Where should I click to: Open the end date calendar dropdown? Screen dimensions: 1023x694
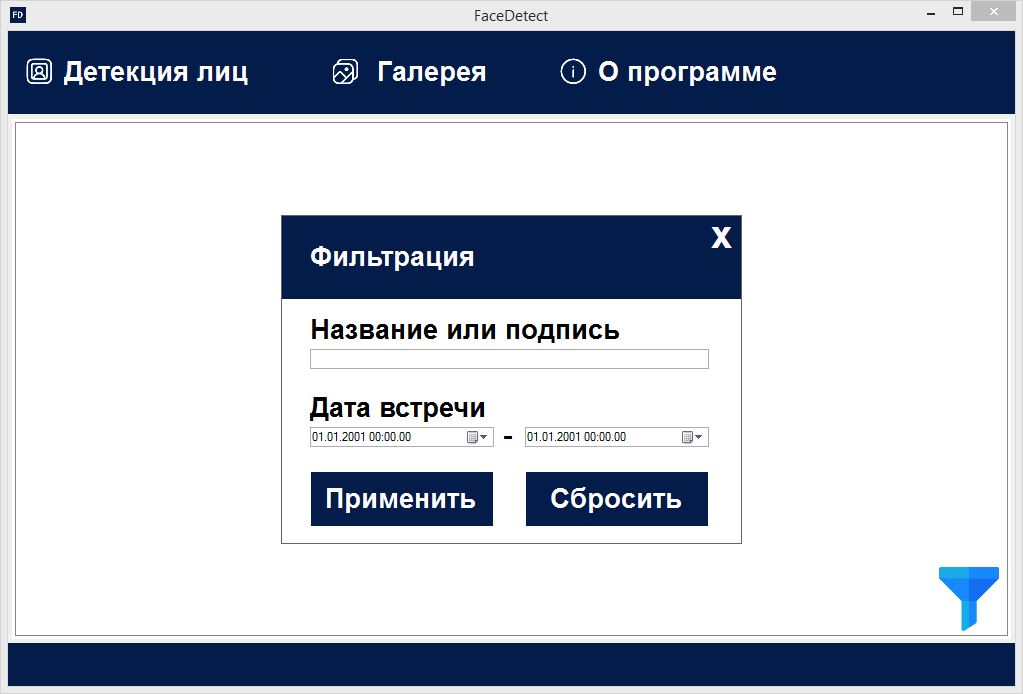(693, 437)
